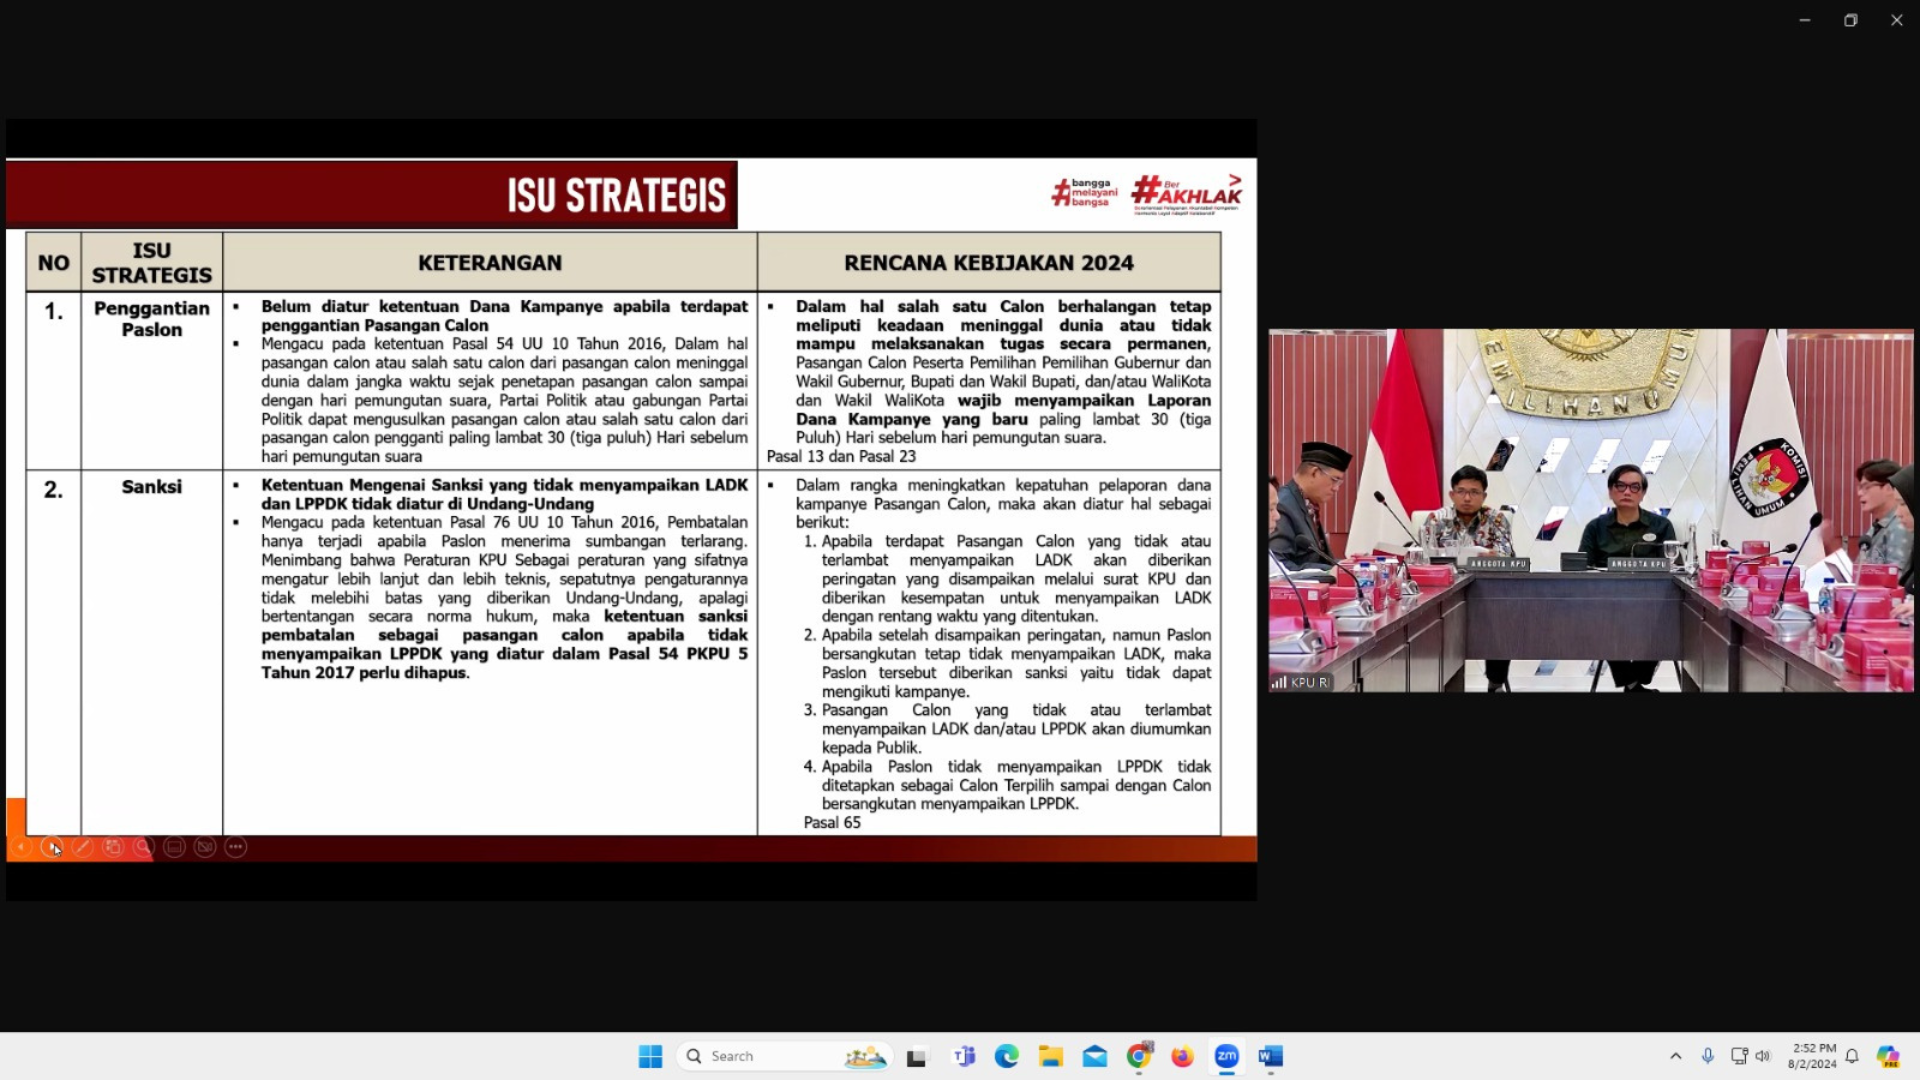Open Microsoft Teams from taskbar
The image size is (1920, 1080).
(x=964, y=1056)
